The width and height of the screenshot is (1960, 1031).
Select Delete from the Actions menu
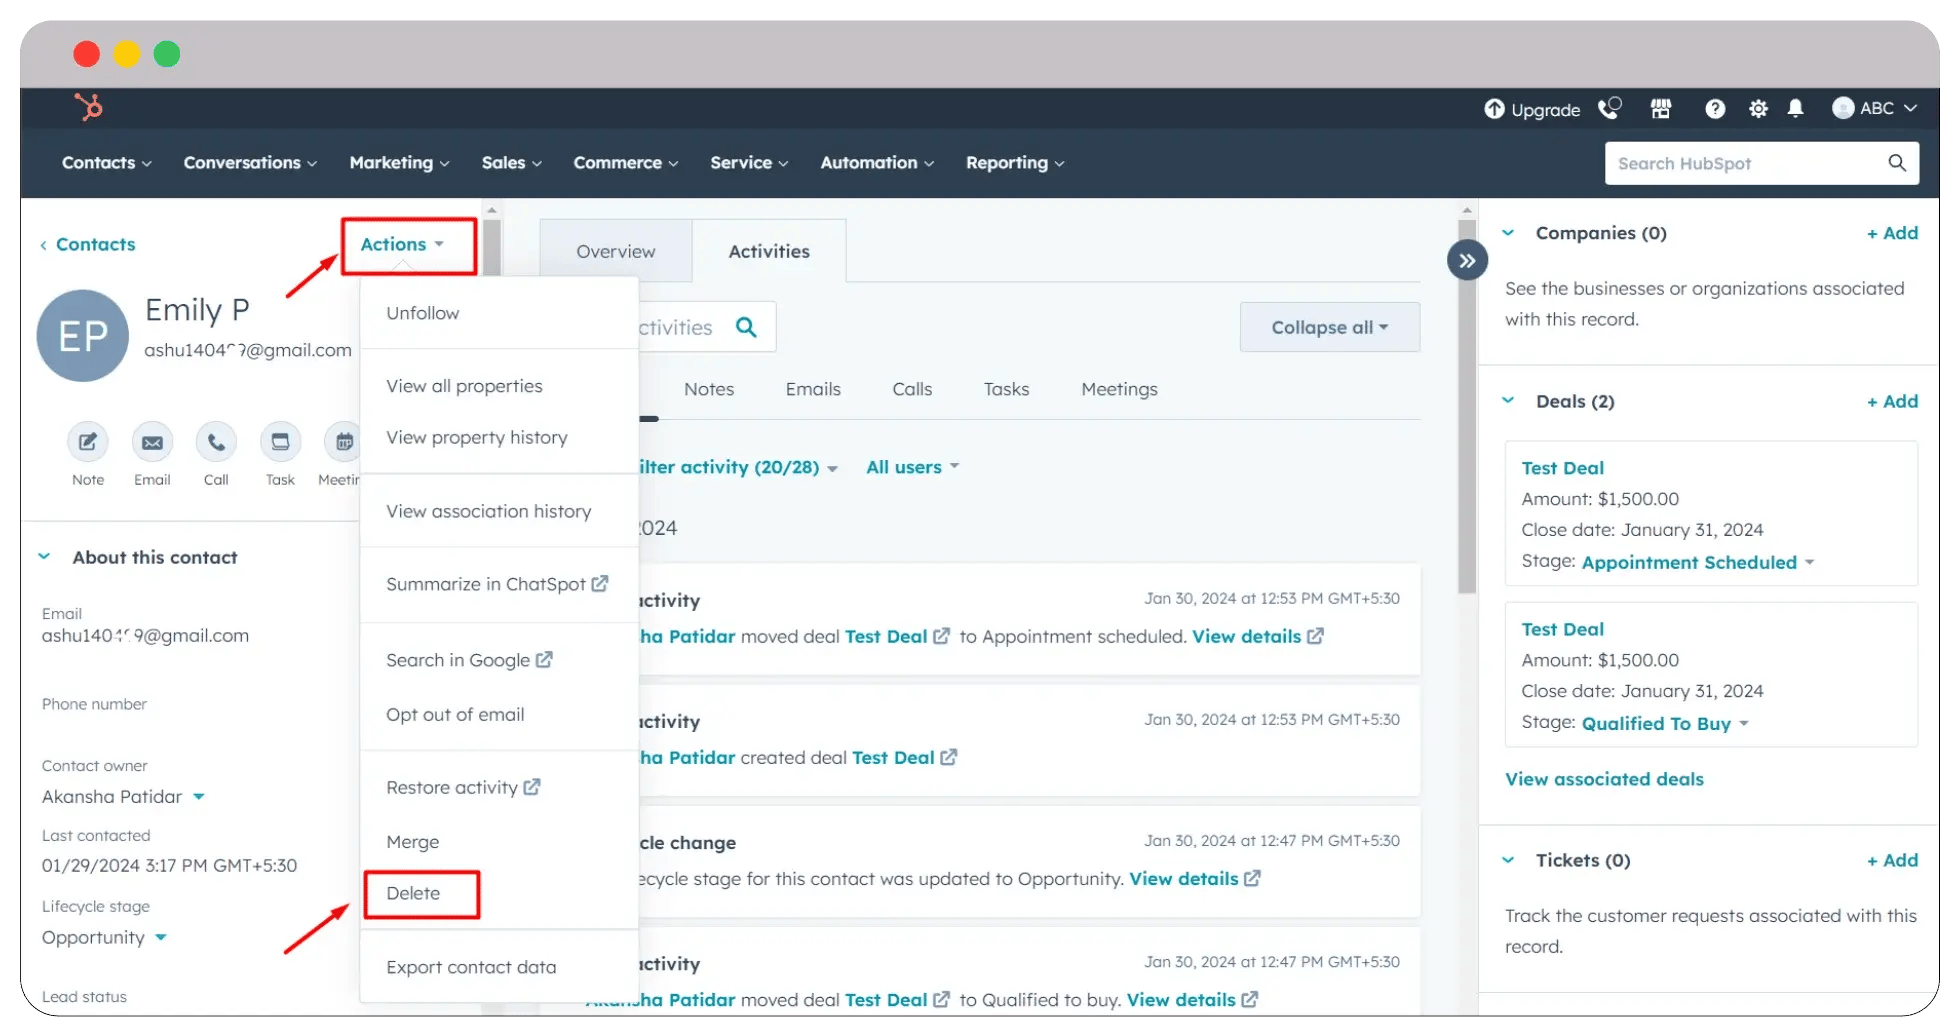click(413, 893)
